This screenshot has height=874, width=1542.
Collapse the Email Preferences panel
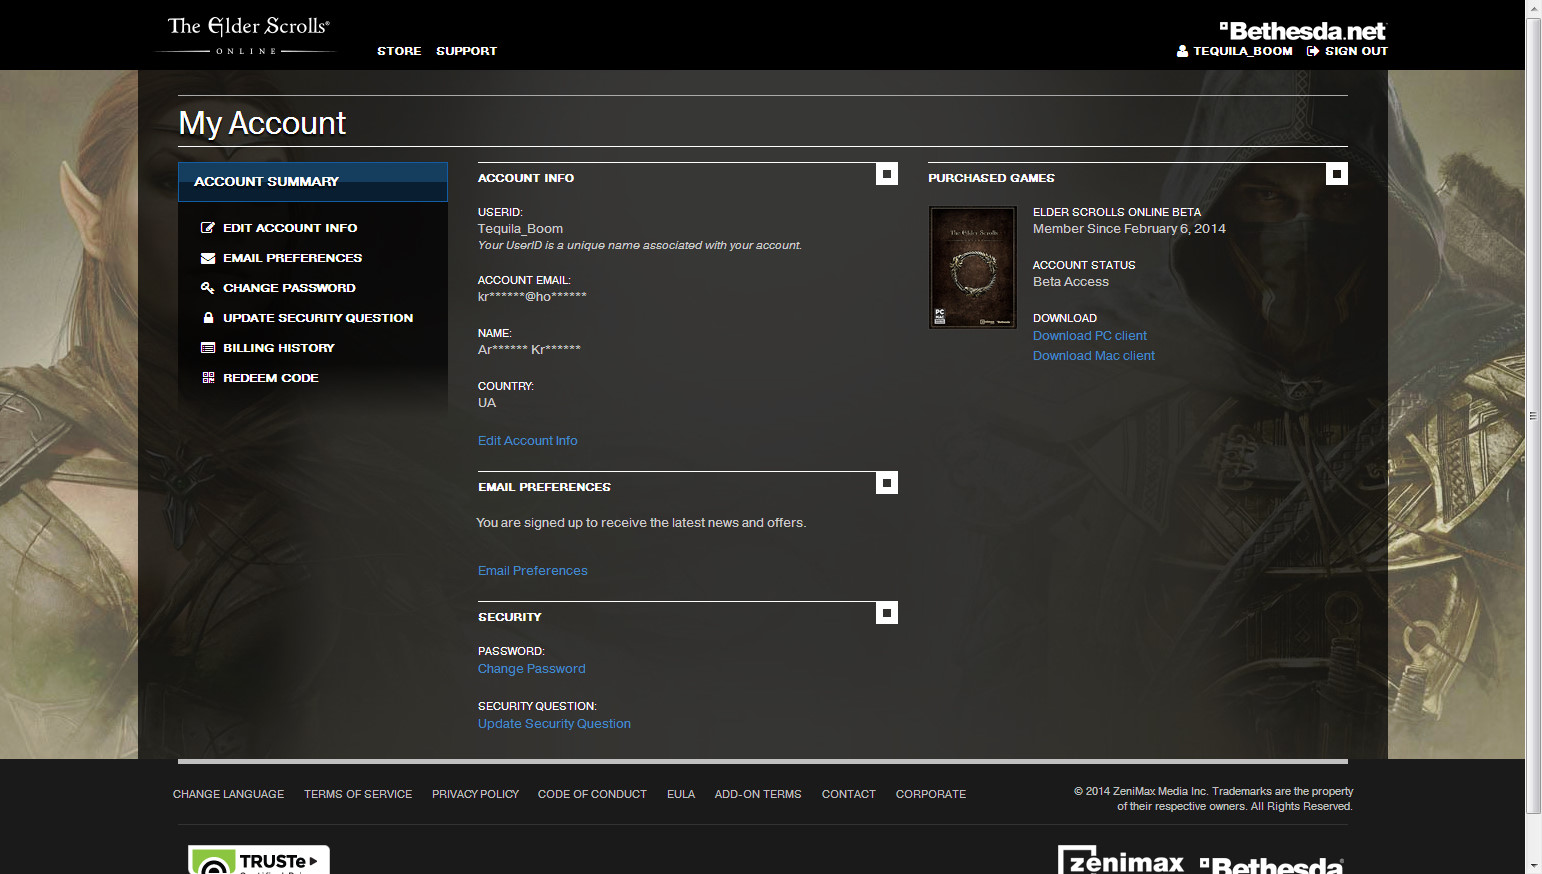click(x=887, y=483)
